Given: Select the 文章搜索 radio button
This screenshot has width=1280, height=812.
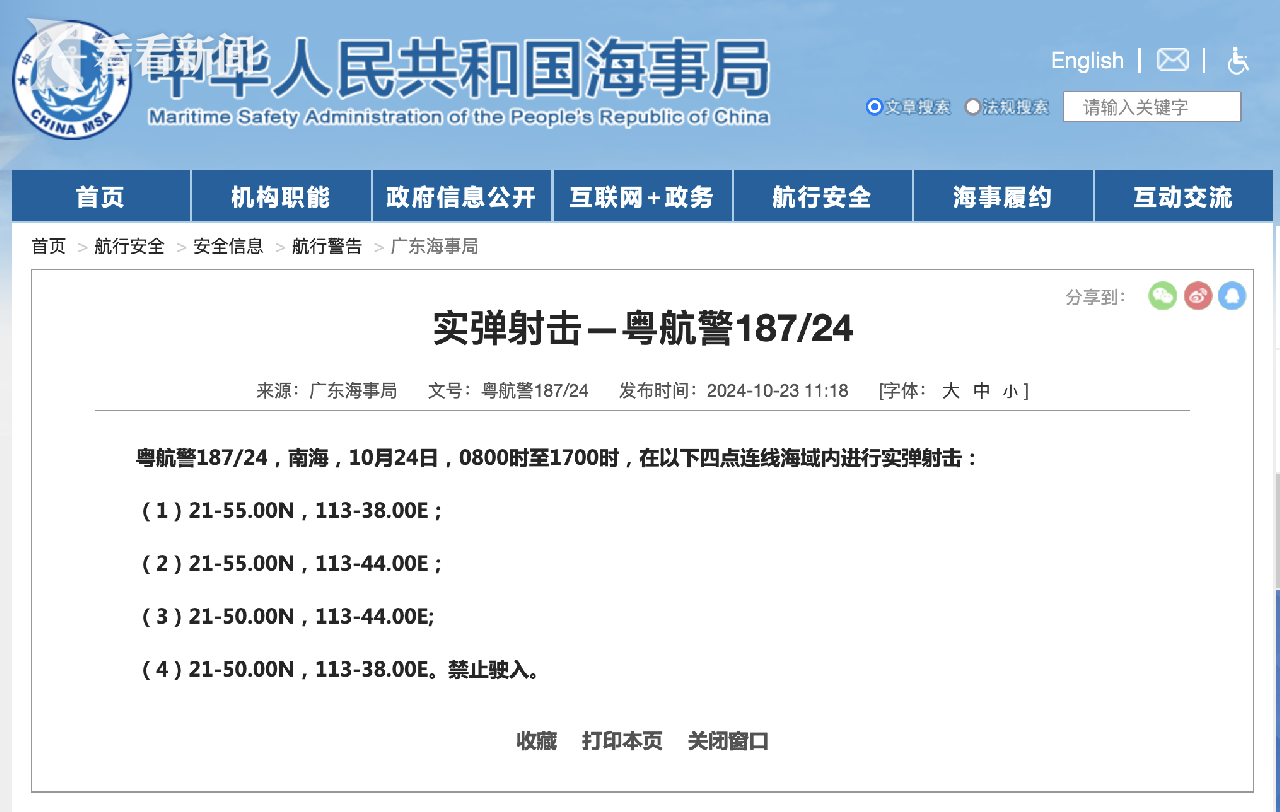Looking at the screenshot, I should coord(874,107).
